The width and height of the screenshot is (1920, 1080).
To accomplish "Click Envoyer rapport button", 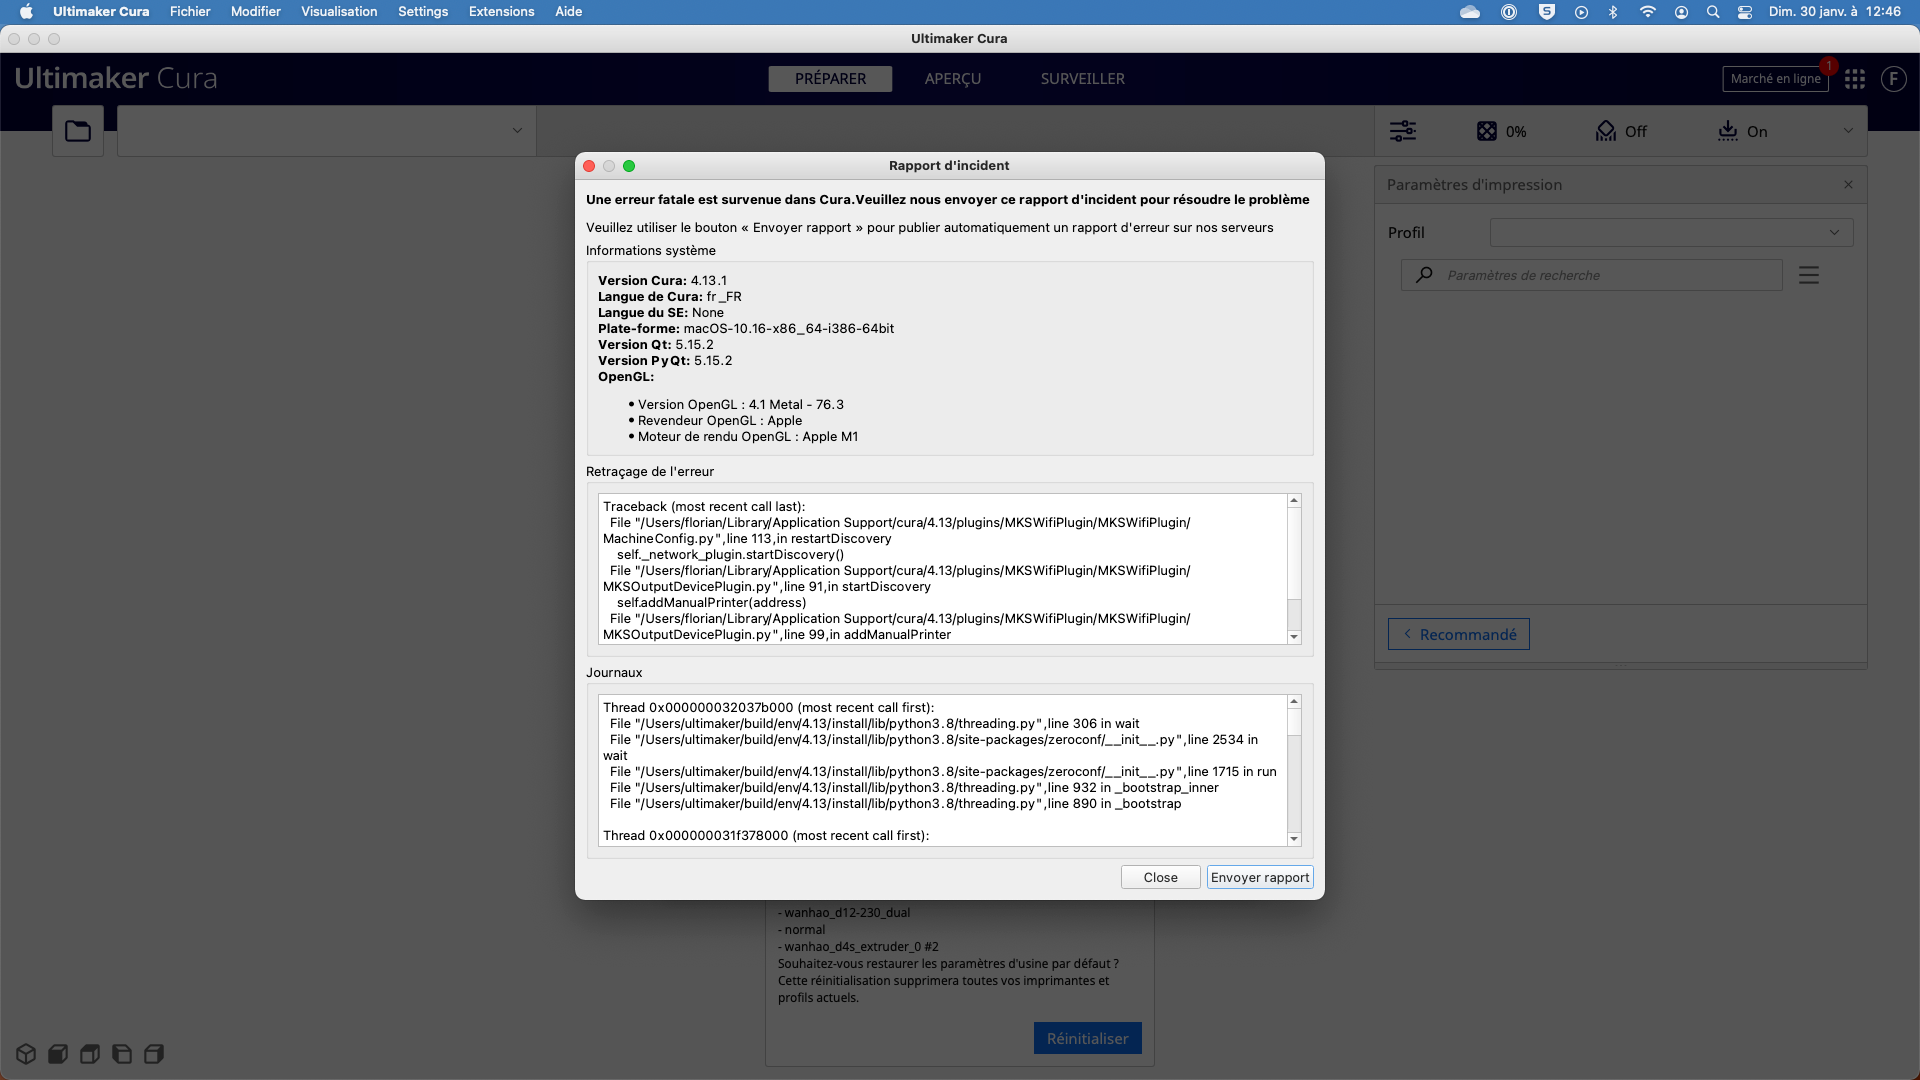I will click(x=1260, y=877).
